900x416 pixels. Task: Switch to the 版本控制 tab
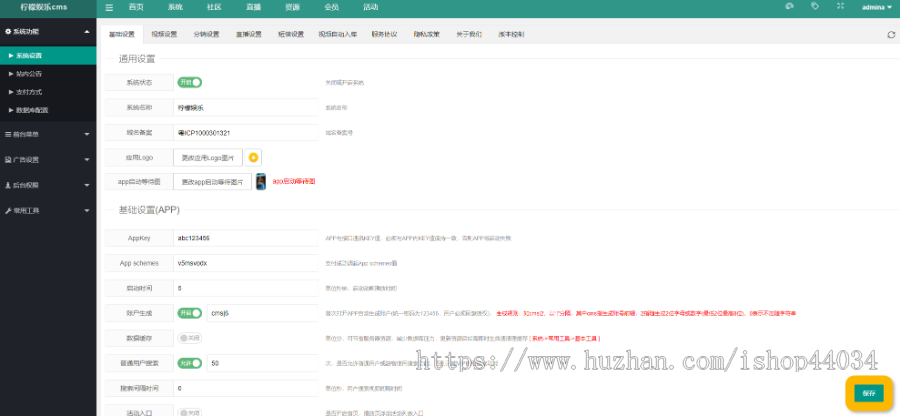click(x=511, y=34)
